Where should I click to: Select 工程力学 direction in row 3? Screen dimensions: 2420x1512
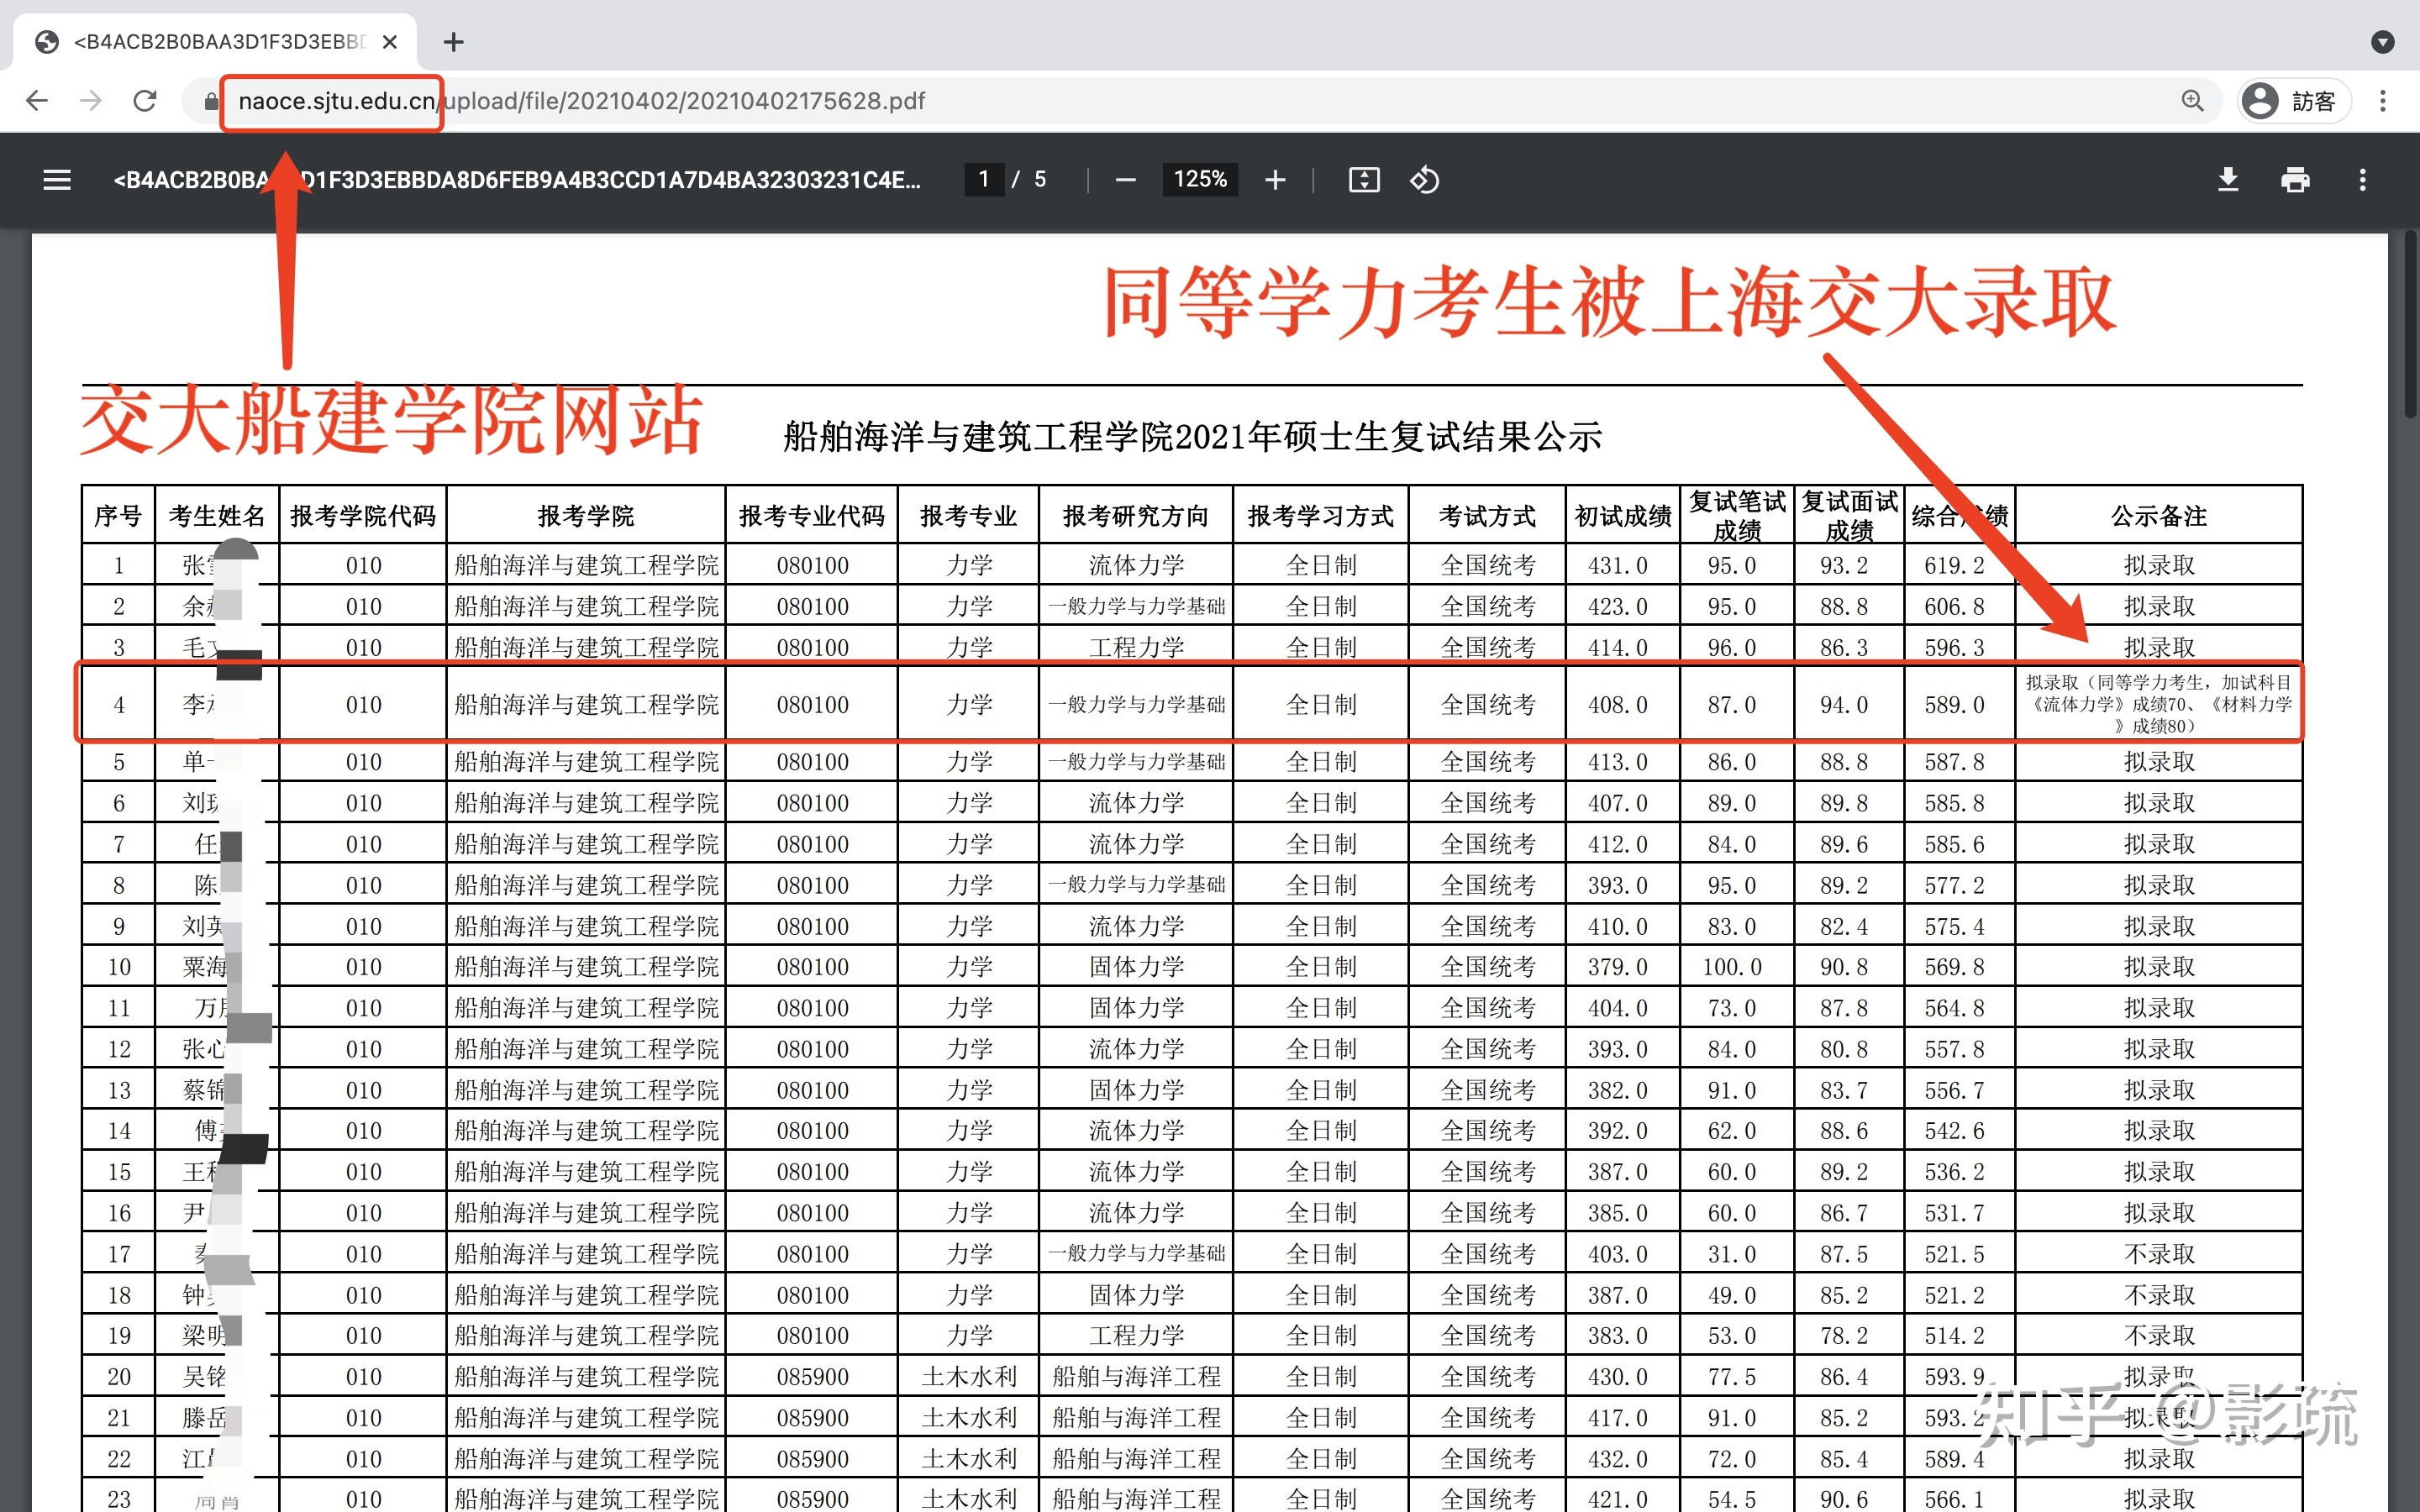click(x=1136, y=647)
